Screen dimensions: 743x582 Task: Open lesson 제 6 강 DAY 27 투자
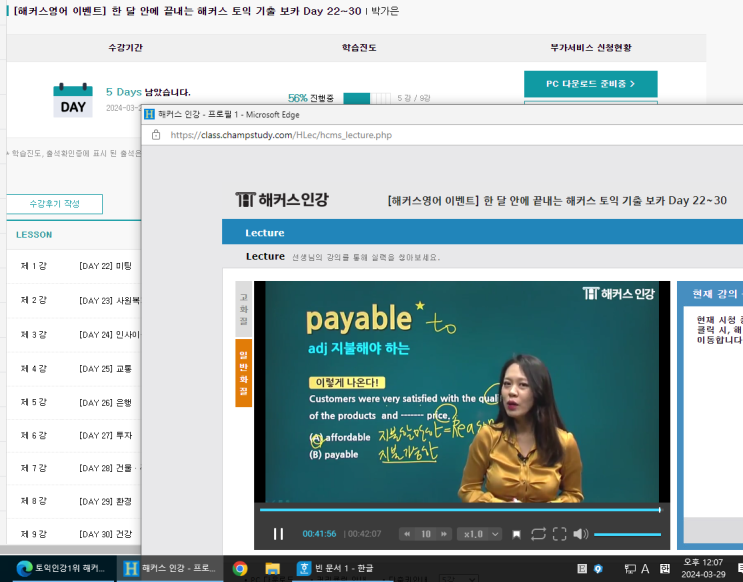[75, 435]
